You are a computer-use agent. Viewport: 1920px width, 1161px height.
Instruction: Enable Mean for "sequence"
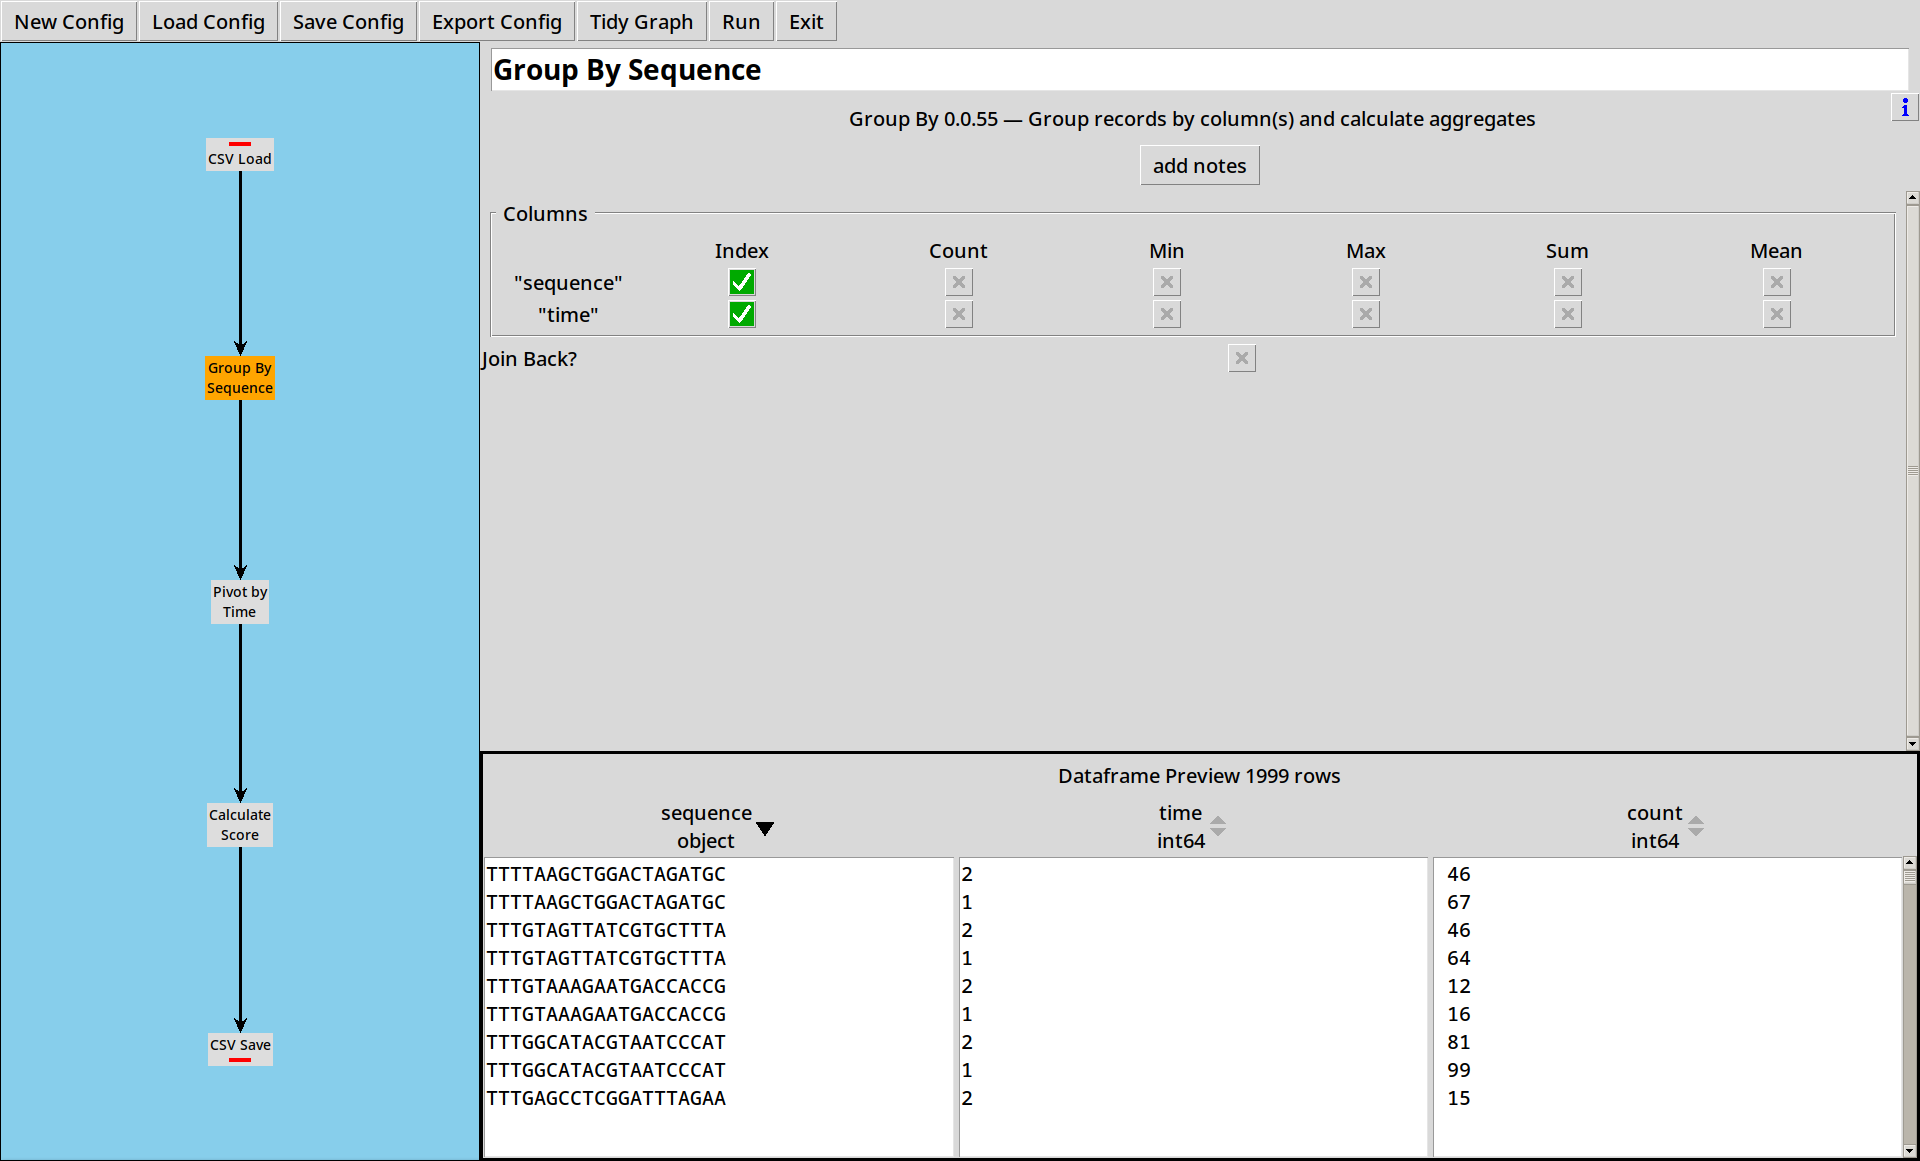point(1777,283)
